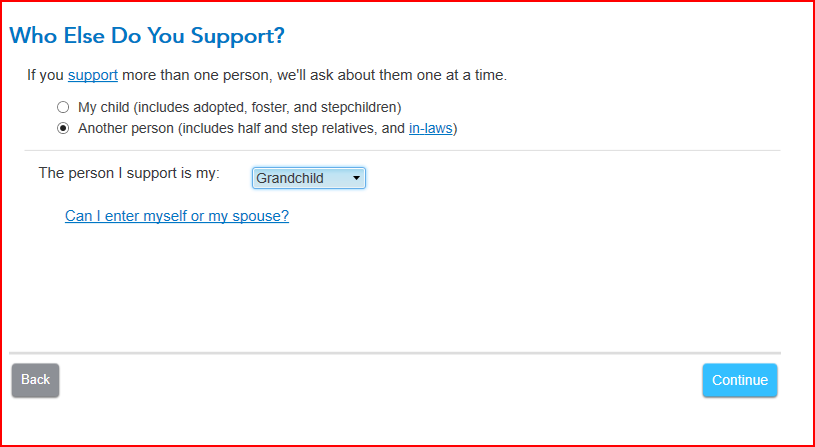Open the "in-laws" help link

click(x=431, y=128)
